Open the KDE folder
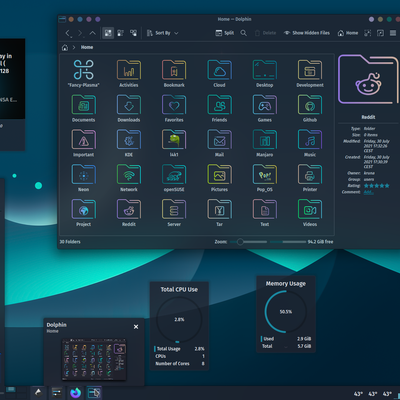The width and height of the screenshot is (400, 400). pos(129,143)
